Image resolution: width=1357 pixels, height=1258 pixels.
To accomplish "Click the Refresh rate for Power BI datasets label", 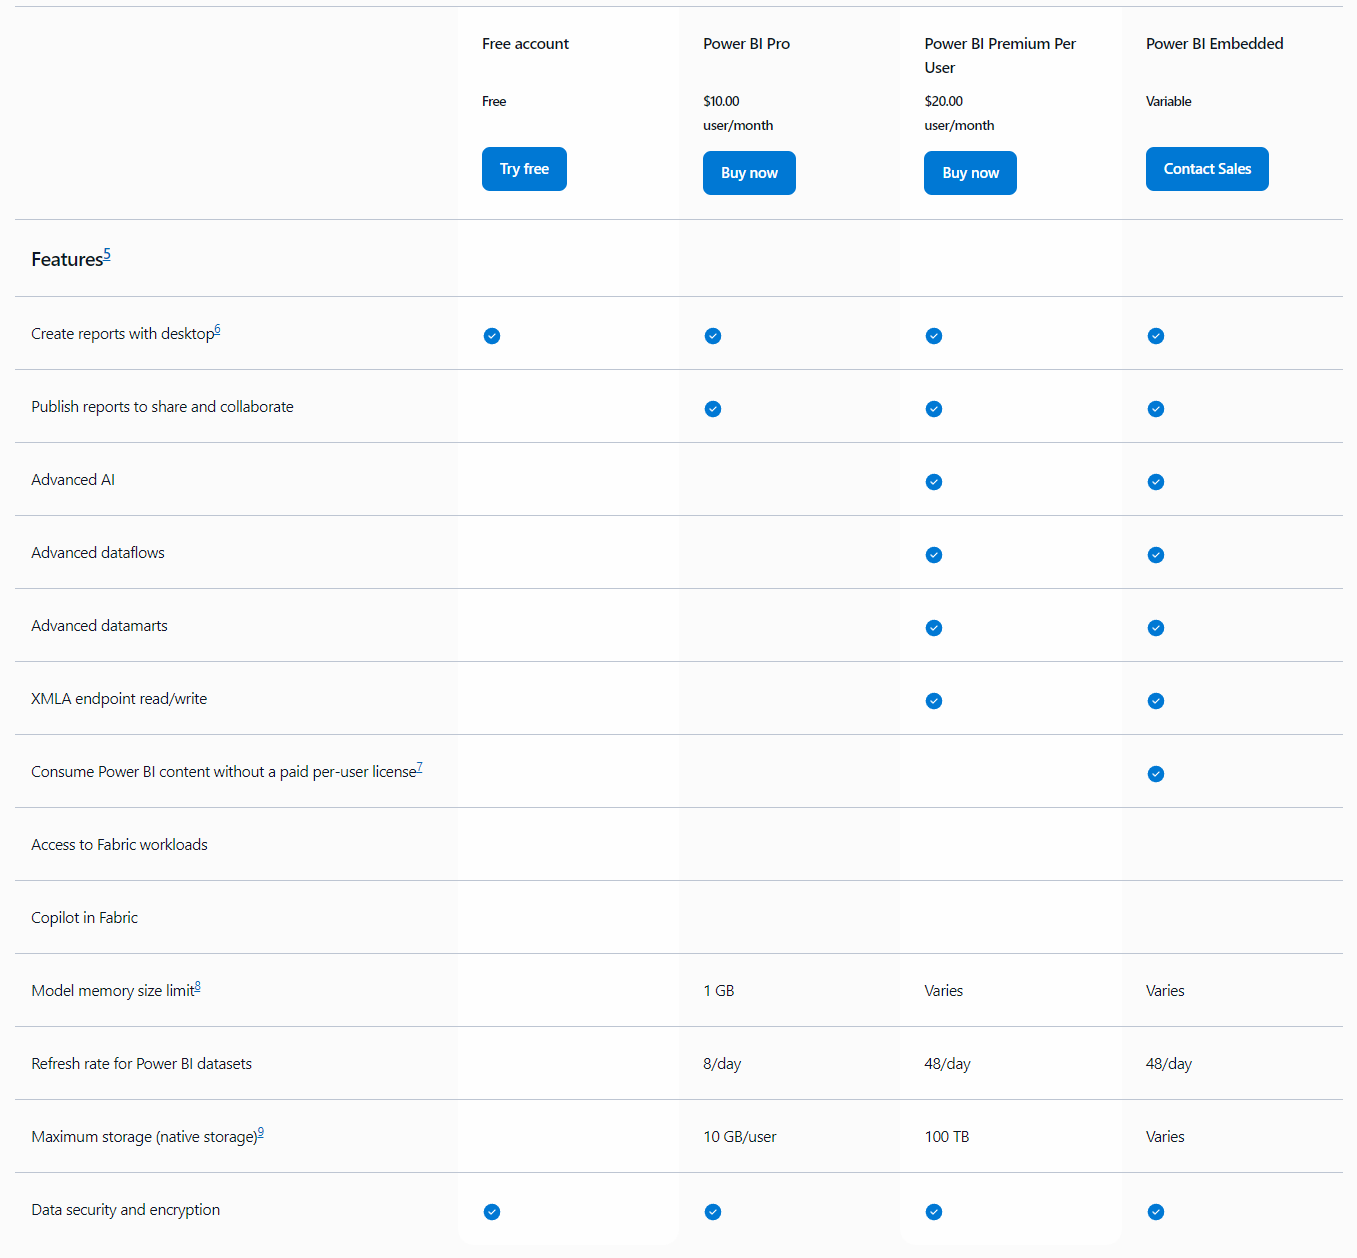I will tap(141, 1064).
